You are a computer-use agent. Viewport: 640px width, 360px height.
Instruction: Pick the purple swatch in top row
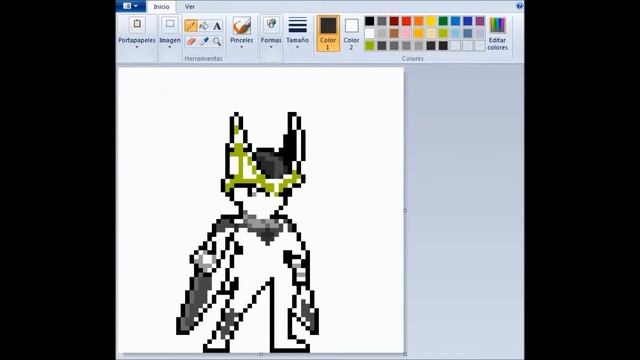click(480, 21)
